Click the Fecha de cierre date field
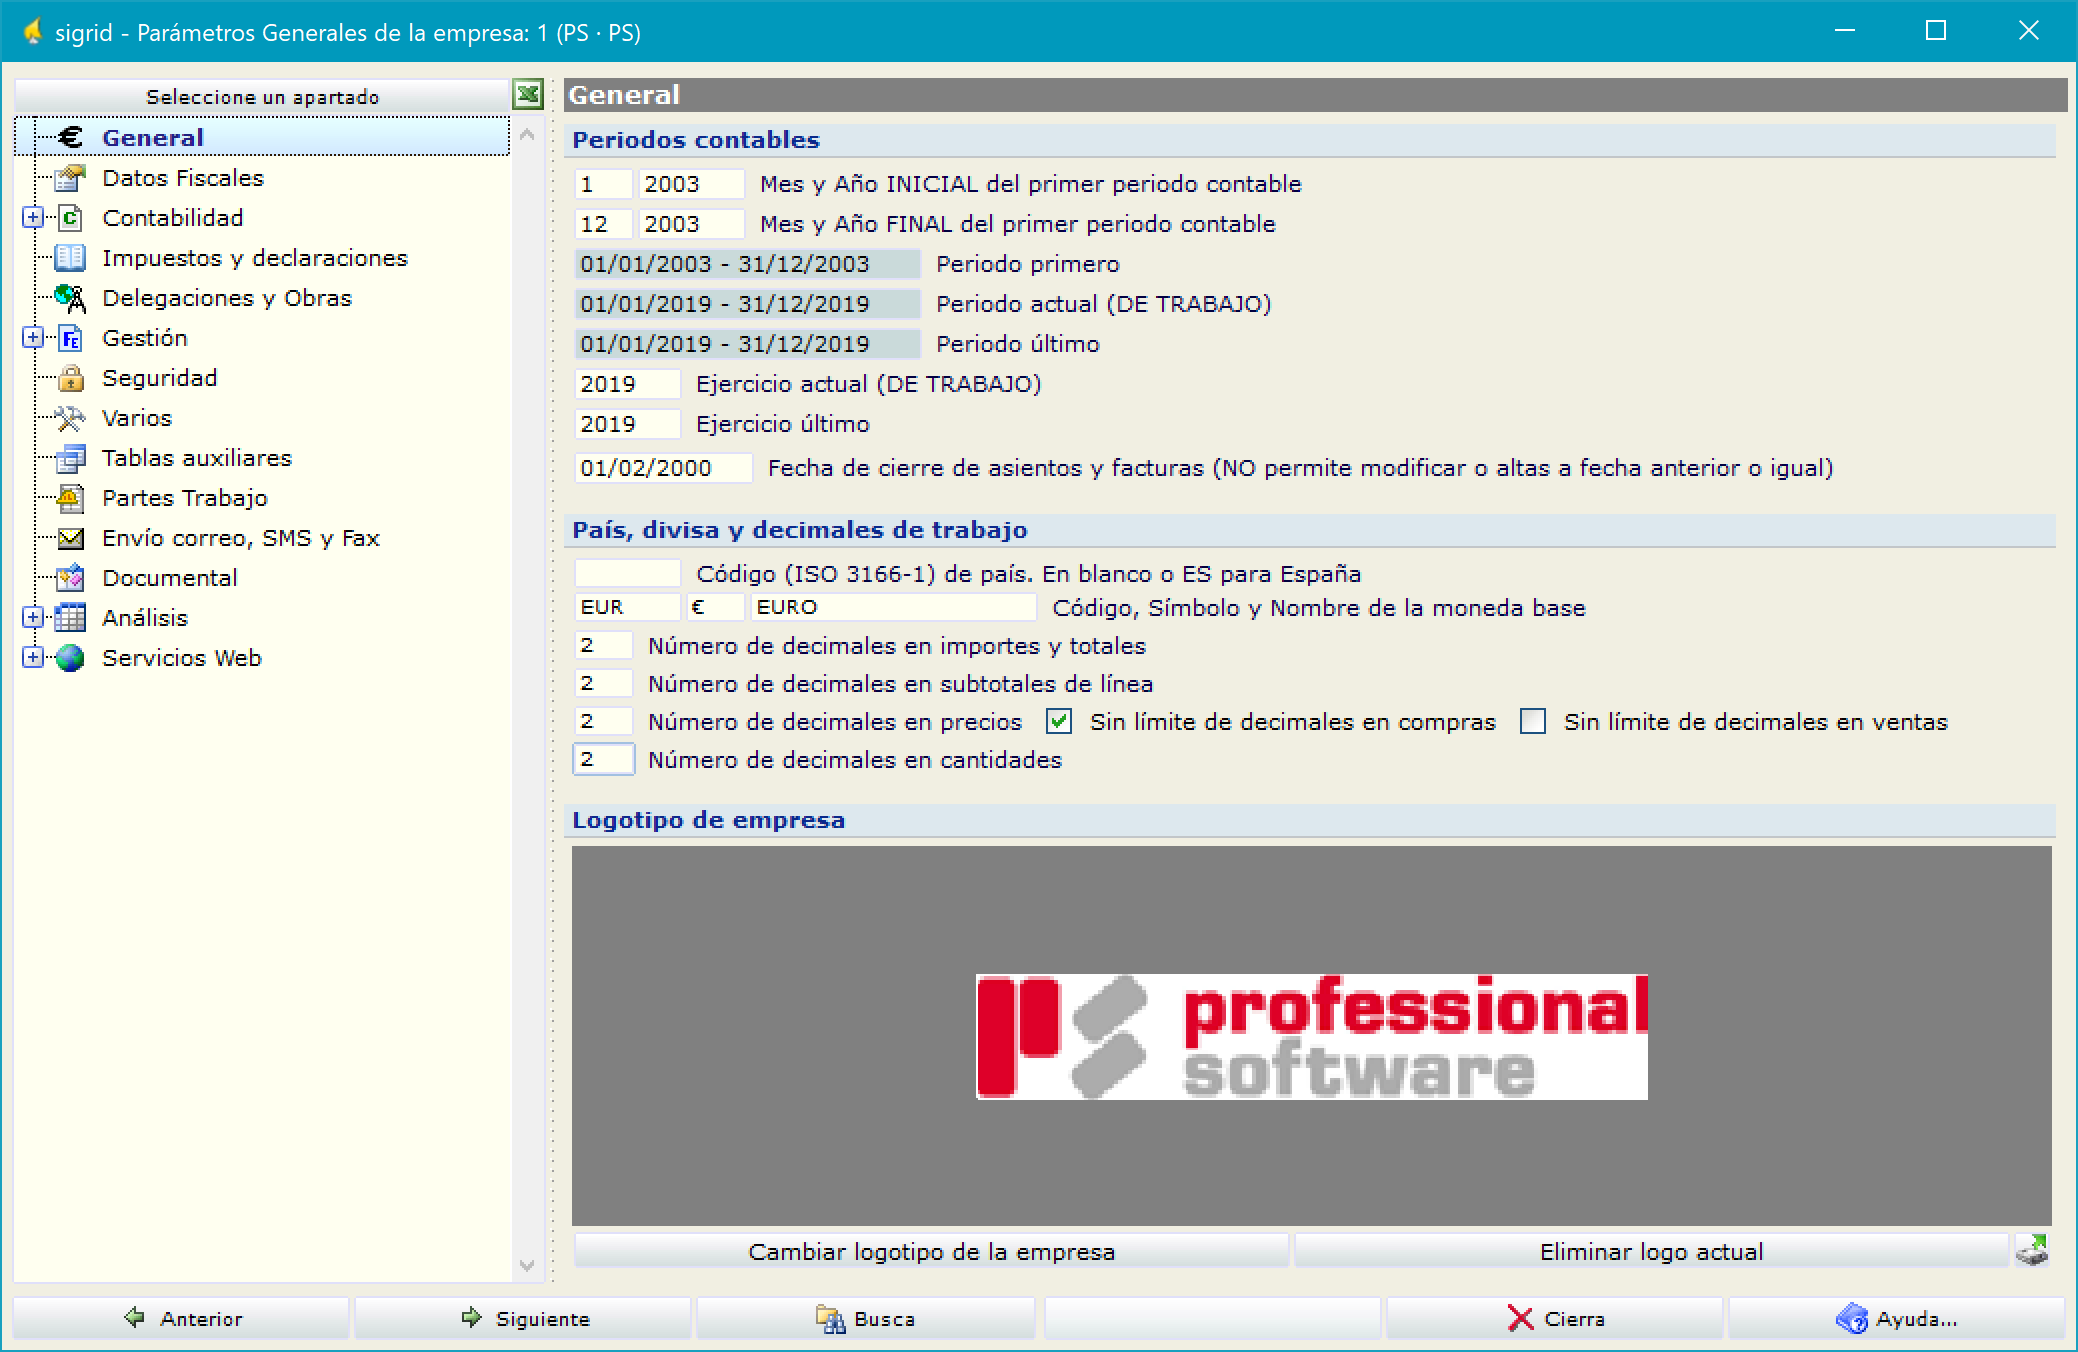 [x=663, y=468]
